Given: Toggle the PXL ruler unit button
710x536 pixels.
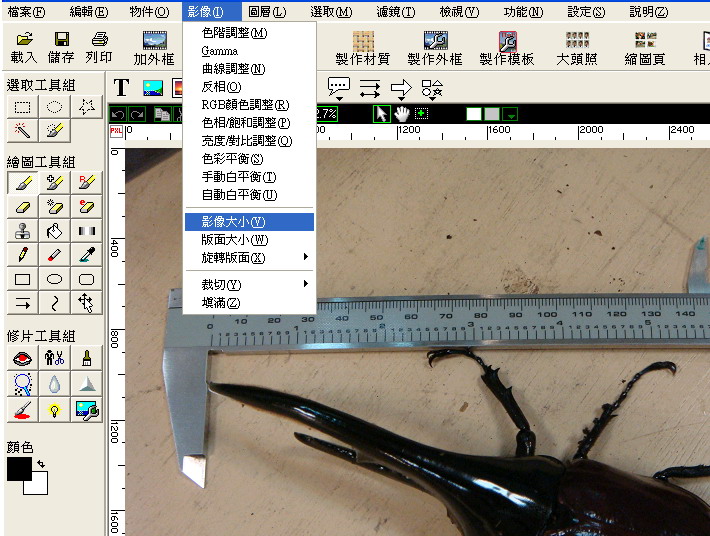Looking at the screenshot, I should pyautogui.click(x=115, y=130).
